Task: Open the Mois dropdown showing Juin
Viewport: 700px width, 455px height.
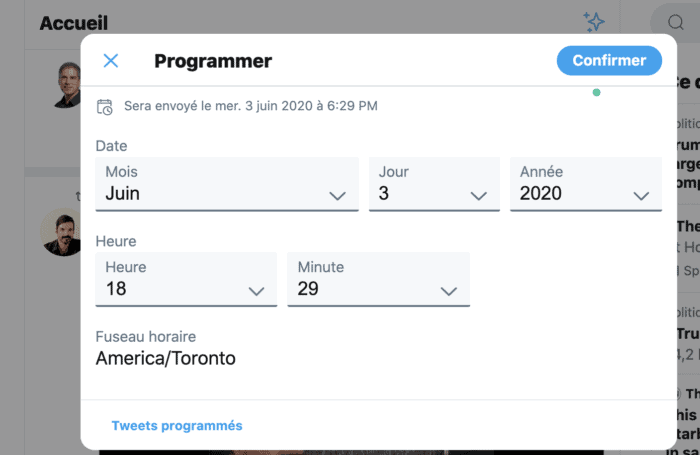Action: click(x=226, y=184)
